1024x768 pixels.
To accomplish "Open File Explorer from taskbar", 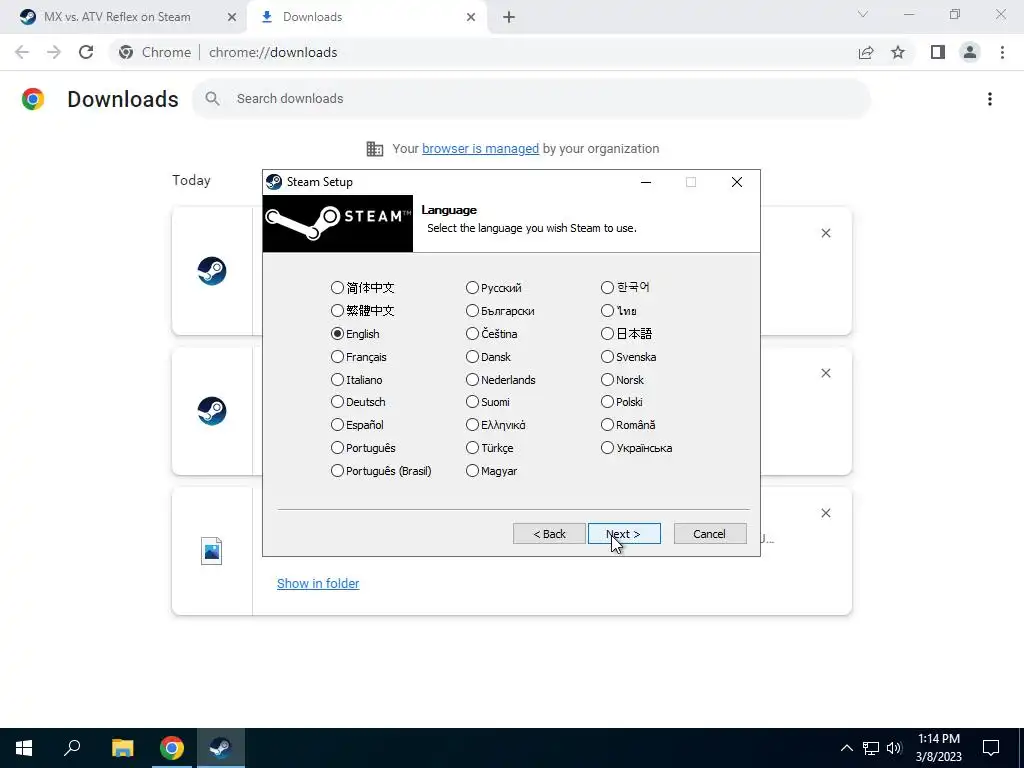I will pos(122,748).
